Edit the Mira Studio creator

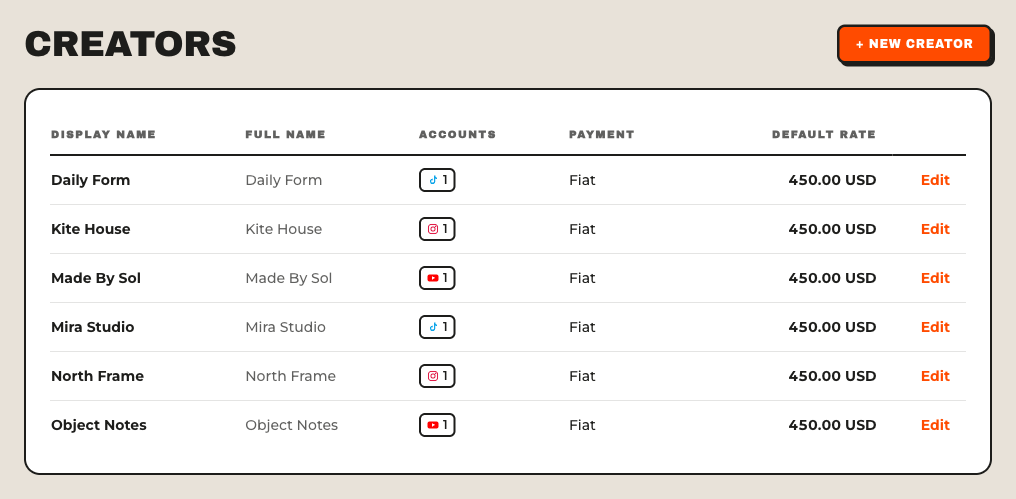click(935, 327)
